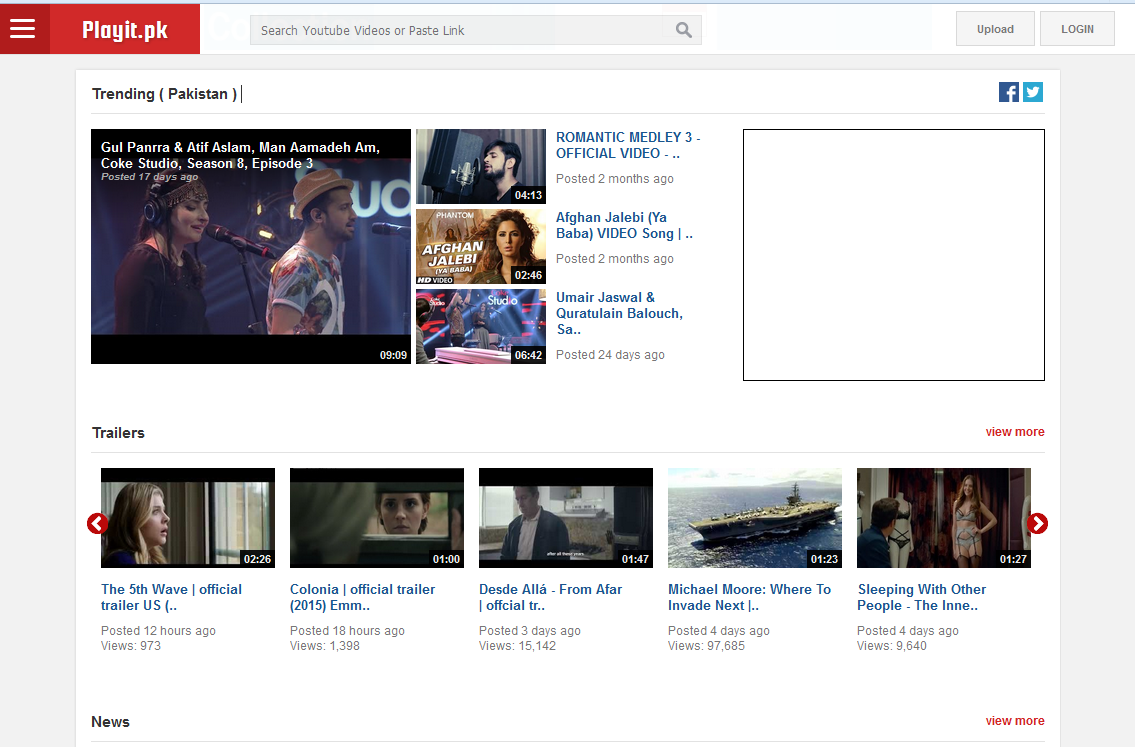
Task: Play the Gul Panrra & Atif Aslam featured video
Action: tap(250, 247)
